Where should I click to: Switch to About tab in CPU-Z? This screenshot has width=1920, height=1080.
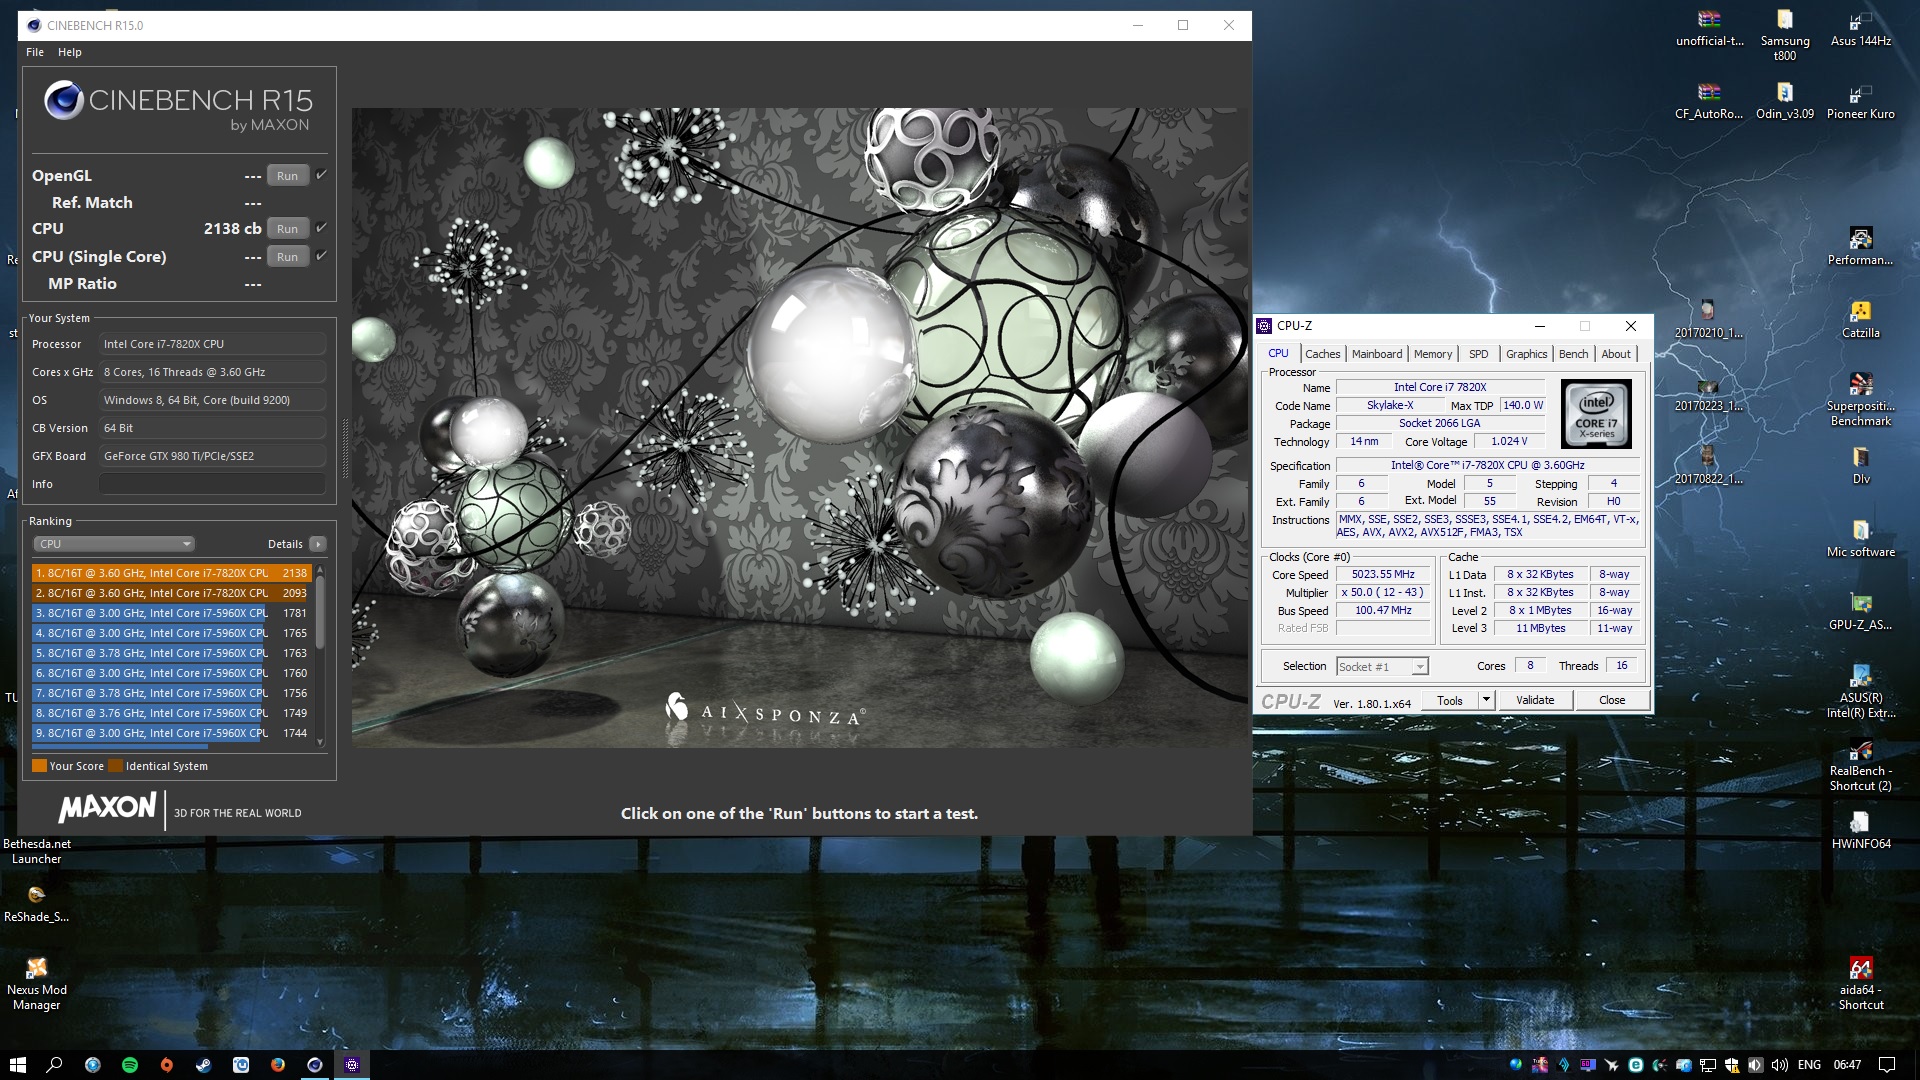[1615, 354]
